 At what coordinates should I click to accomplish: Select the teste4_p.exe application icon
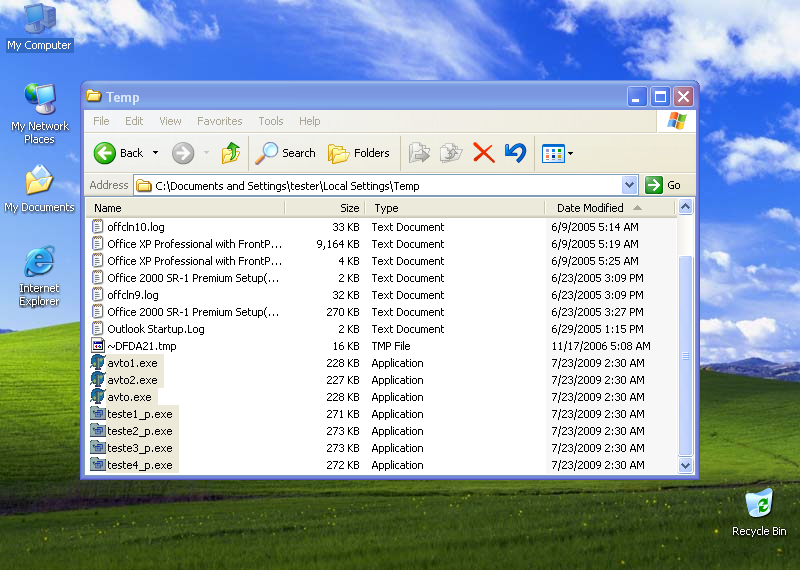pos(97,464)
